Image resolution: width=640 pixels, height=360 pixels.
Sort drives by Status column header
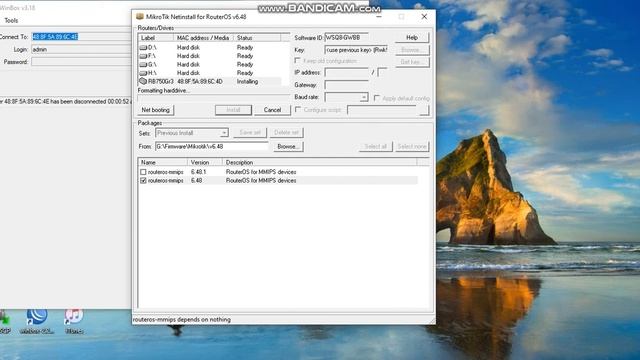tap(257, 38)
